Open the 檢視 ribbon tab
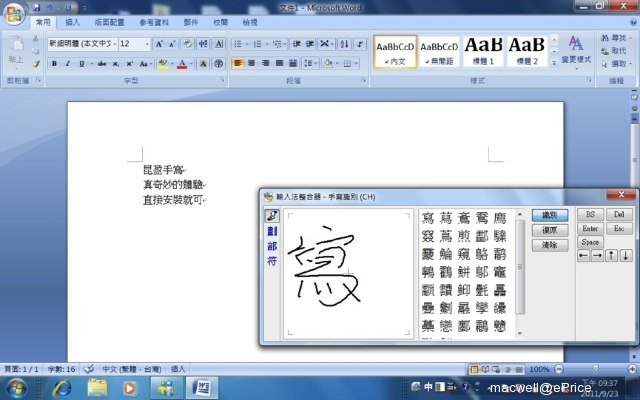 pyautogui.click(x=250, y=22)
